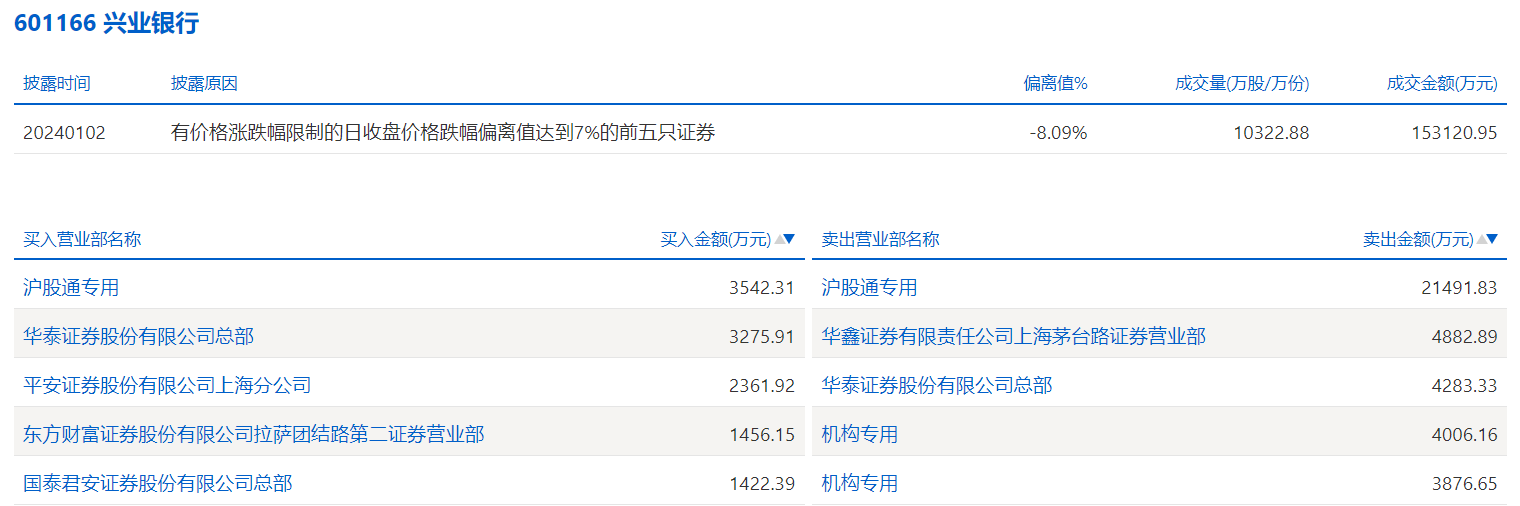This screenshot has width=1520, height=506.
Task: Click the 偏离值% column header
Action: [1055, 83]
